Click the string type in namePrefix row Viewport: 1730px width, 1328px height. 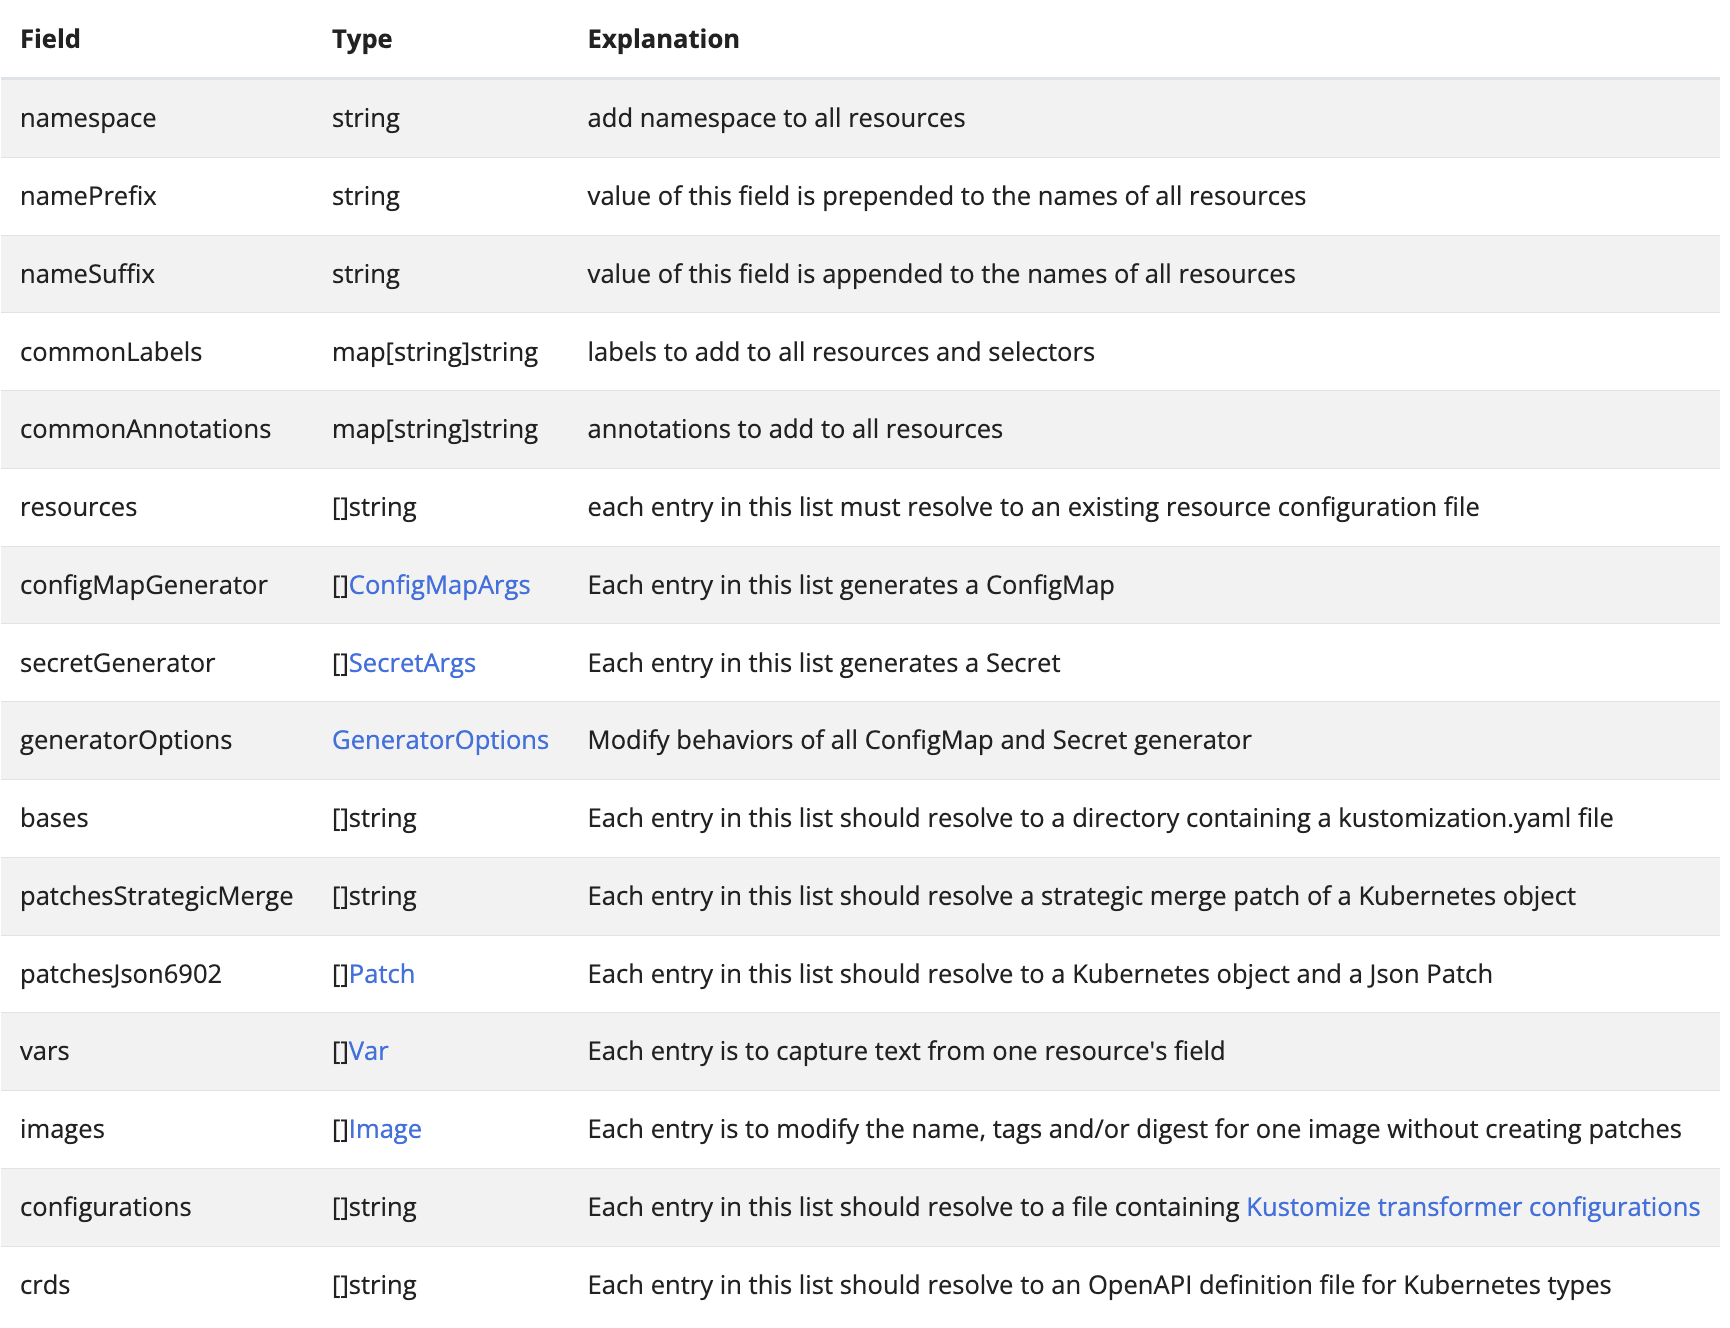366,196
